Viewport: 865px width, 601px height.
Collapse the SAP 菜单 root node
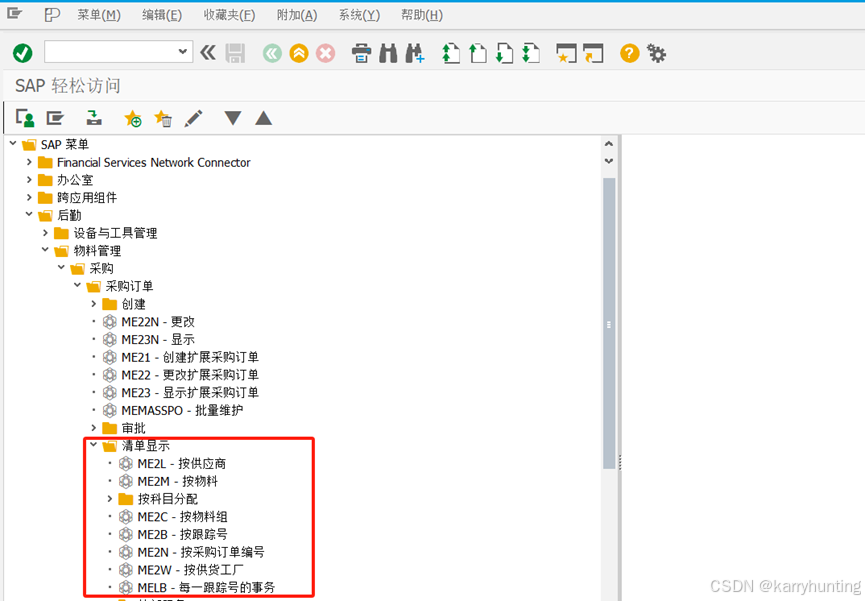(x=13, y=143)
